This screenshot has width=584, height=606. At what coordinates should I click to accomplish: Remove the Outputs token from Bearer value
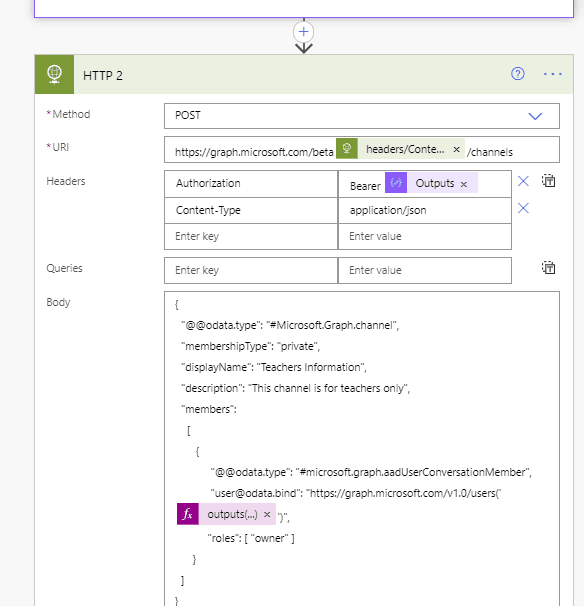[x=464, y=184]
